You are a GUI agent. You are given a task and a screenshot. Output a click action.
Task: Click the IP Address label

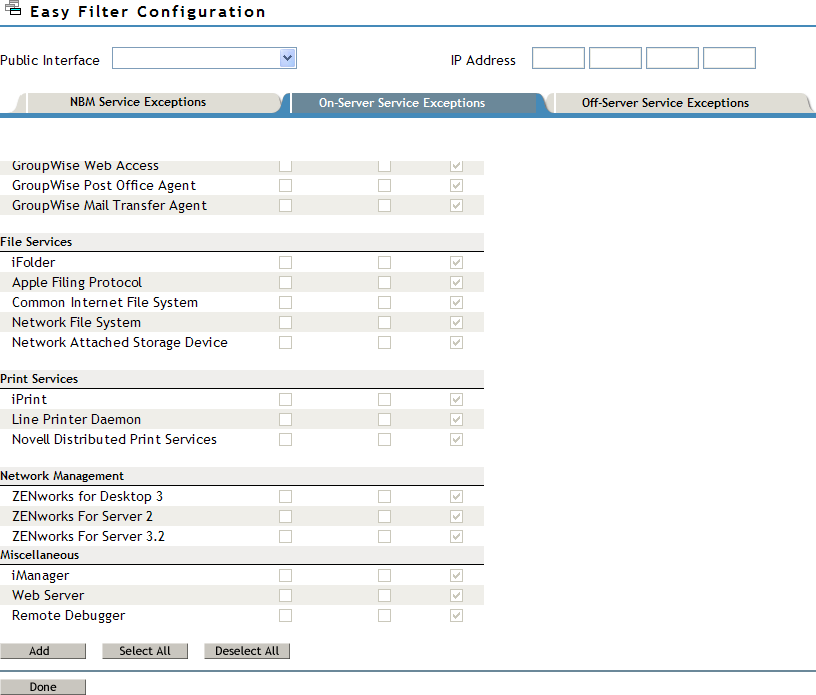click(x=483, y=60)
